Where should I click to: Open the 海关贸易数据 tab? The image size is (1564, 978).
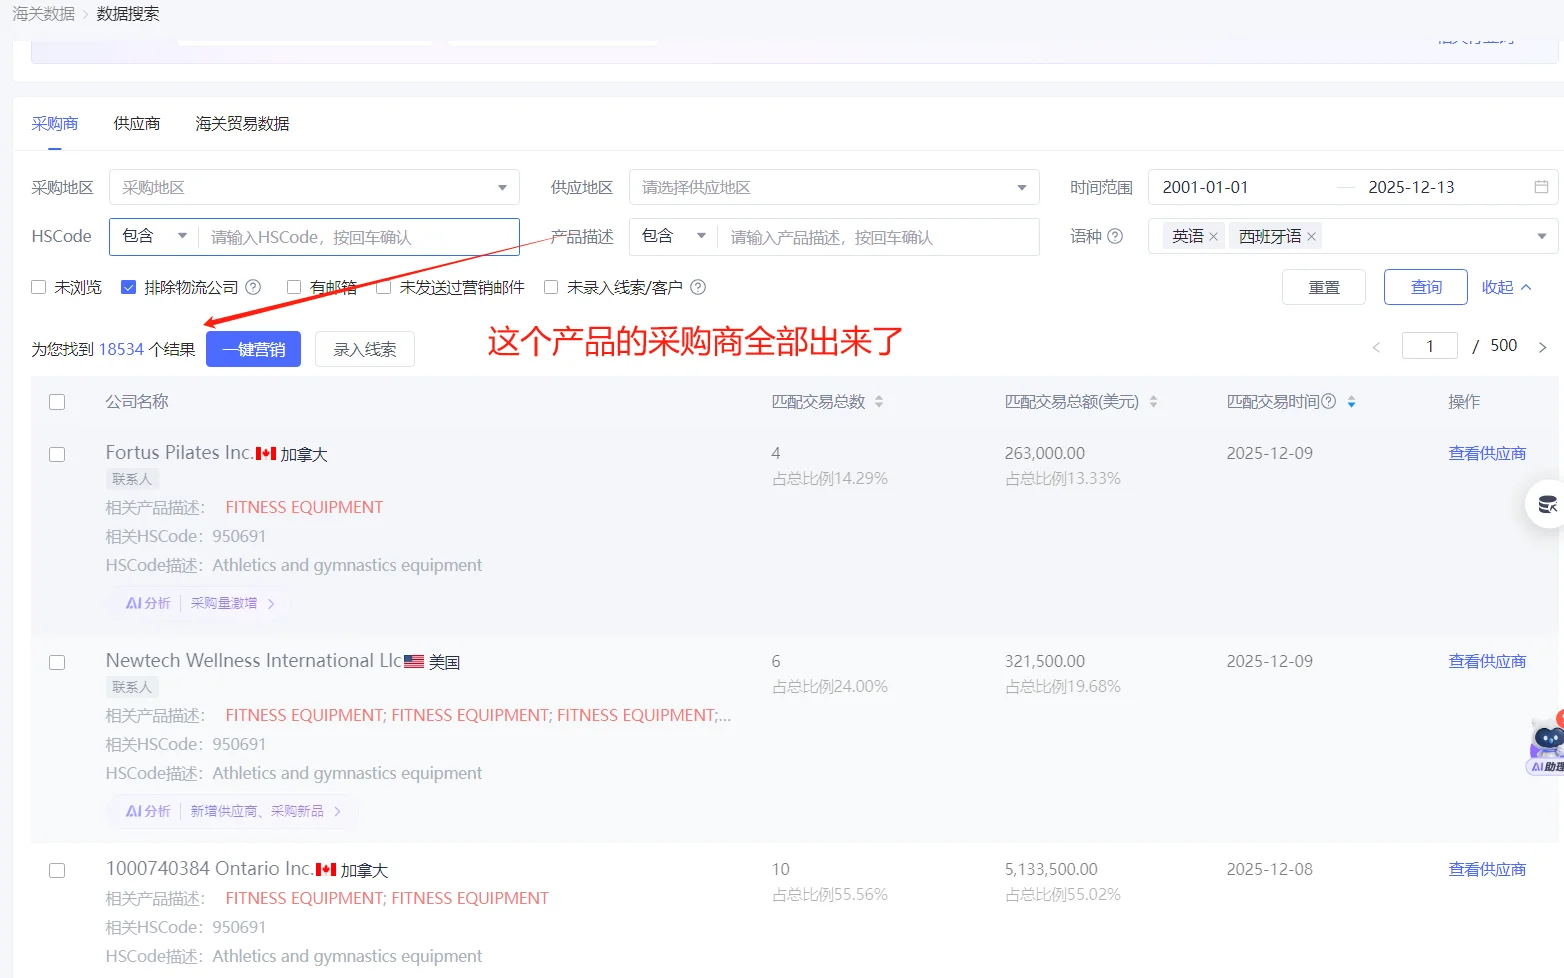tap(241, 123)
